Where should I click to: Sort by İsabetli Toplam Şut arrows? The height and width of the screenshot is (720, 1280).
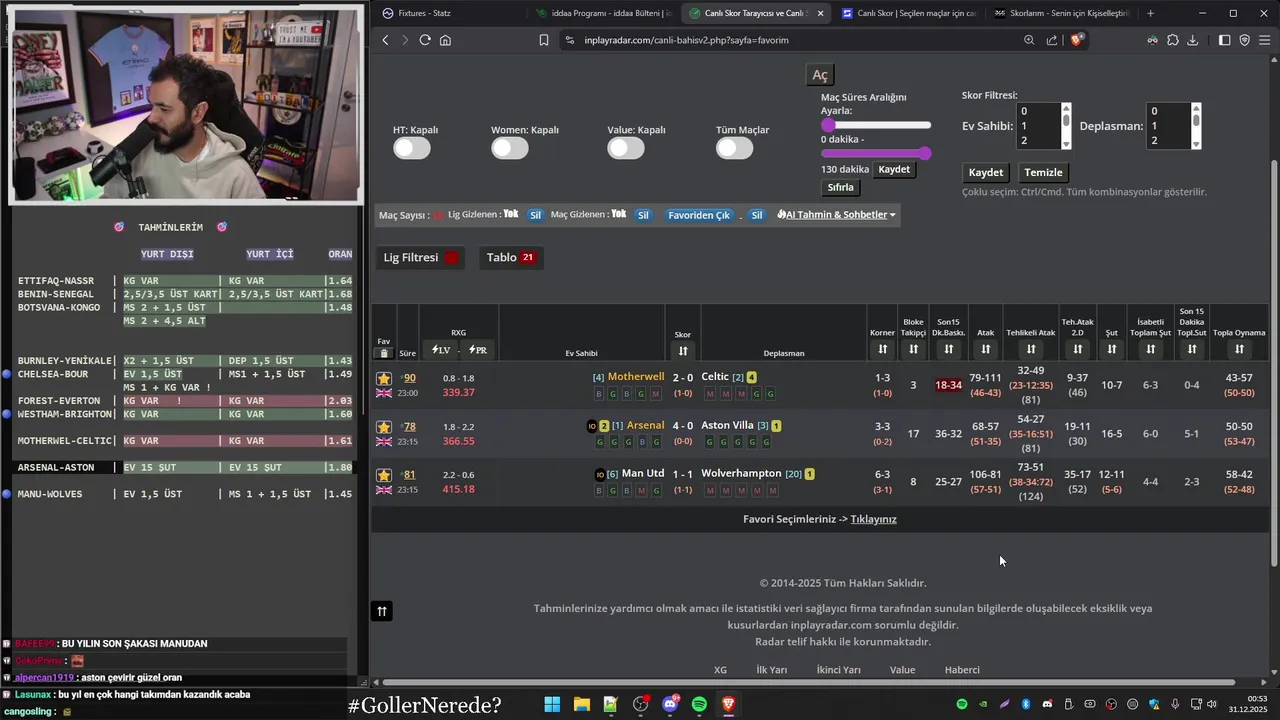(1150, 349)
